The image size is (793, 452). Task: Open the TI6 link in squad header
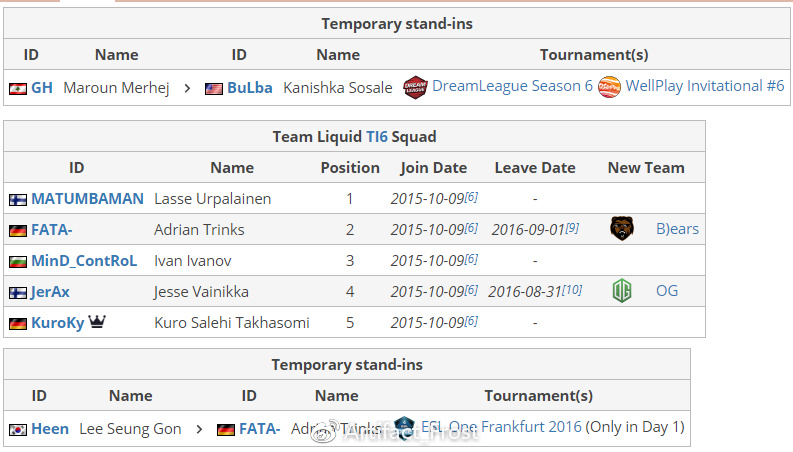pos(376,136)
